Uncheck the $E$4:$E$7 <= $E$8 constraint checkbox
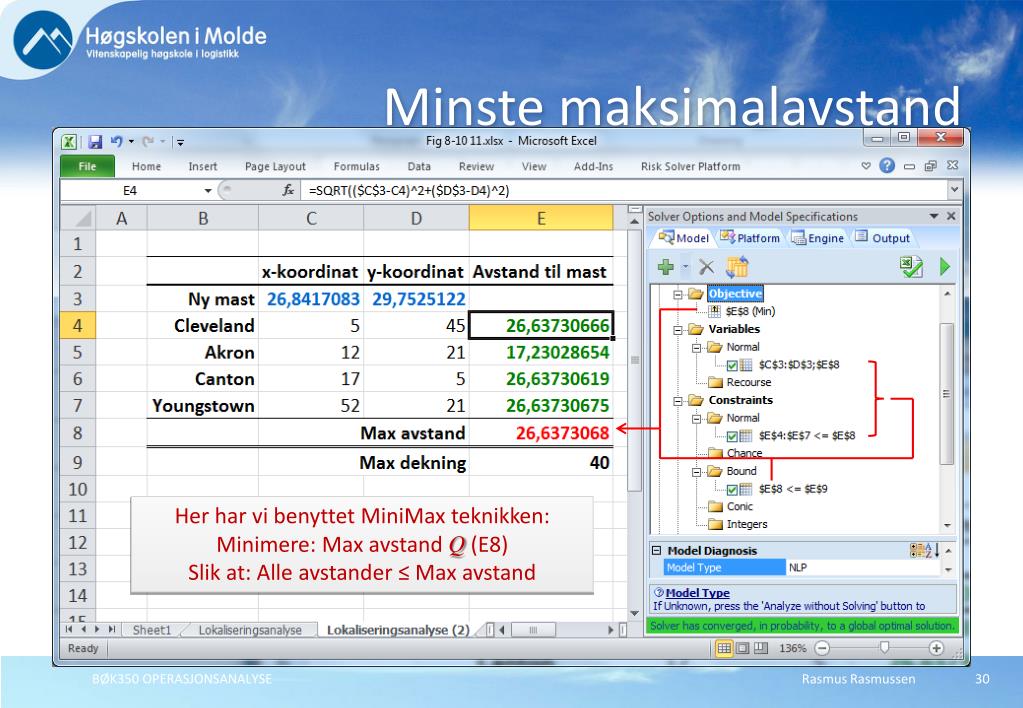The image size is (1023, 708). [732, 436]
